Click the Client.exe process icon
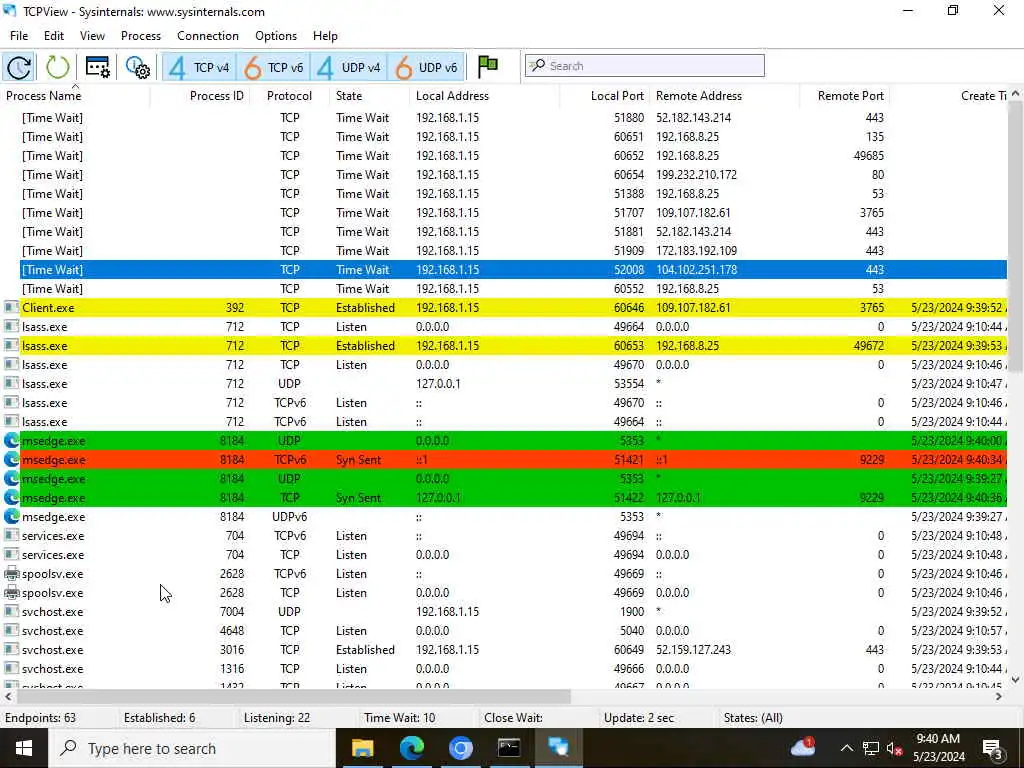Viewport: 1024px width, 768px height. pos(11,308)
